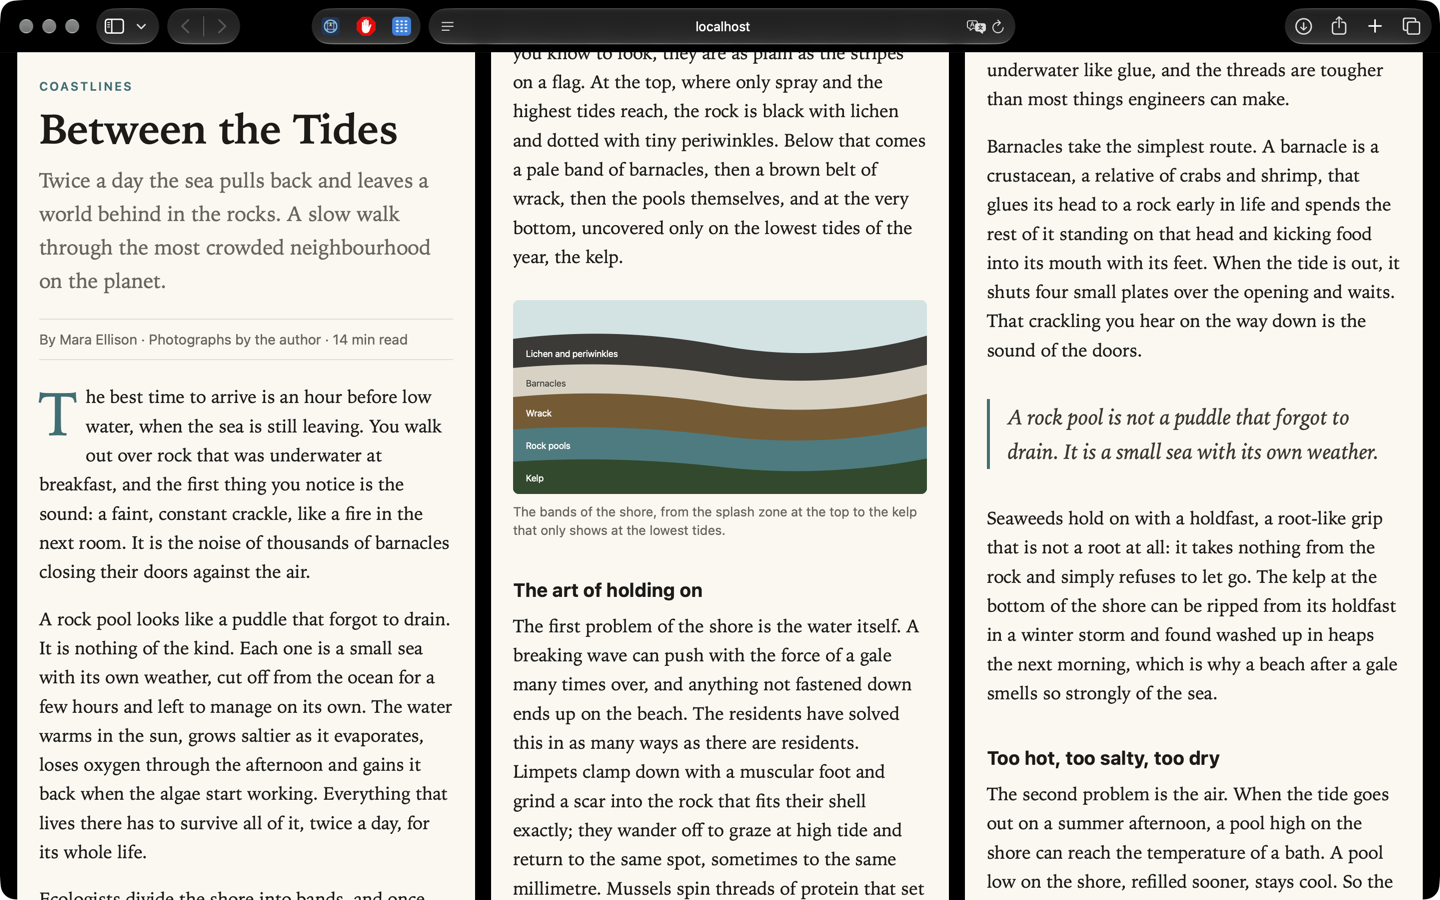Click the 'The art of holding on' heading
Viewport: 1440px width, 900px height.
[x=608, y=591]
